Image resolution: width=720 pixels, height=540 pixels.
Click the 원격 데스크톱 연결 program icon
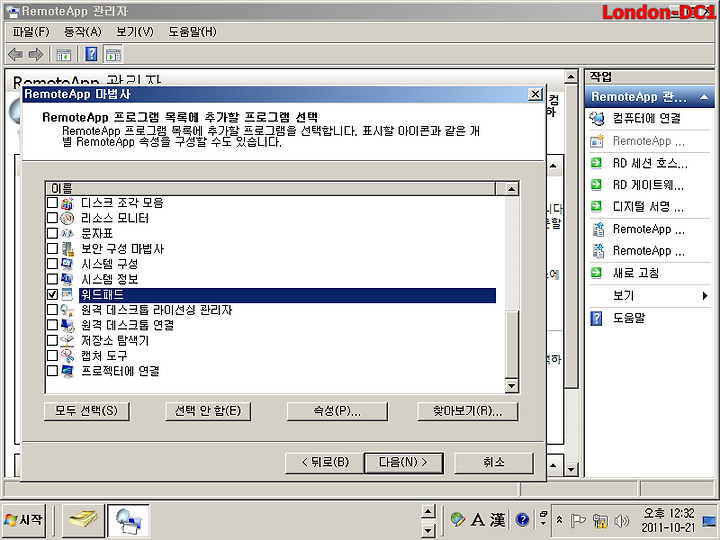pyautogui.click(x=68, y=325)
